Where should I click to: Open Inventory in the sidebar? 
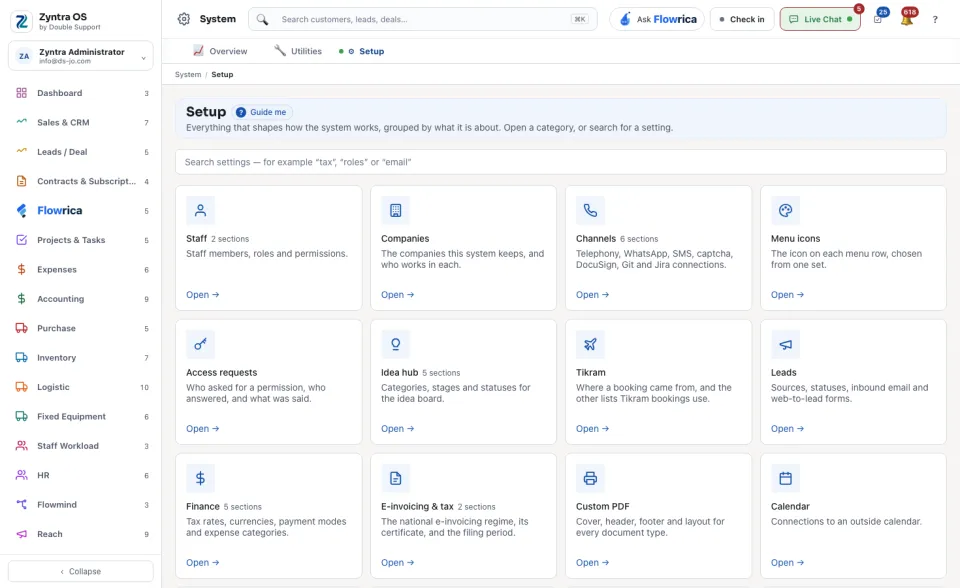[x=81, y=358]
